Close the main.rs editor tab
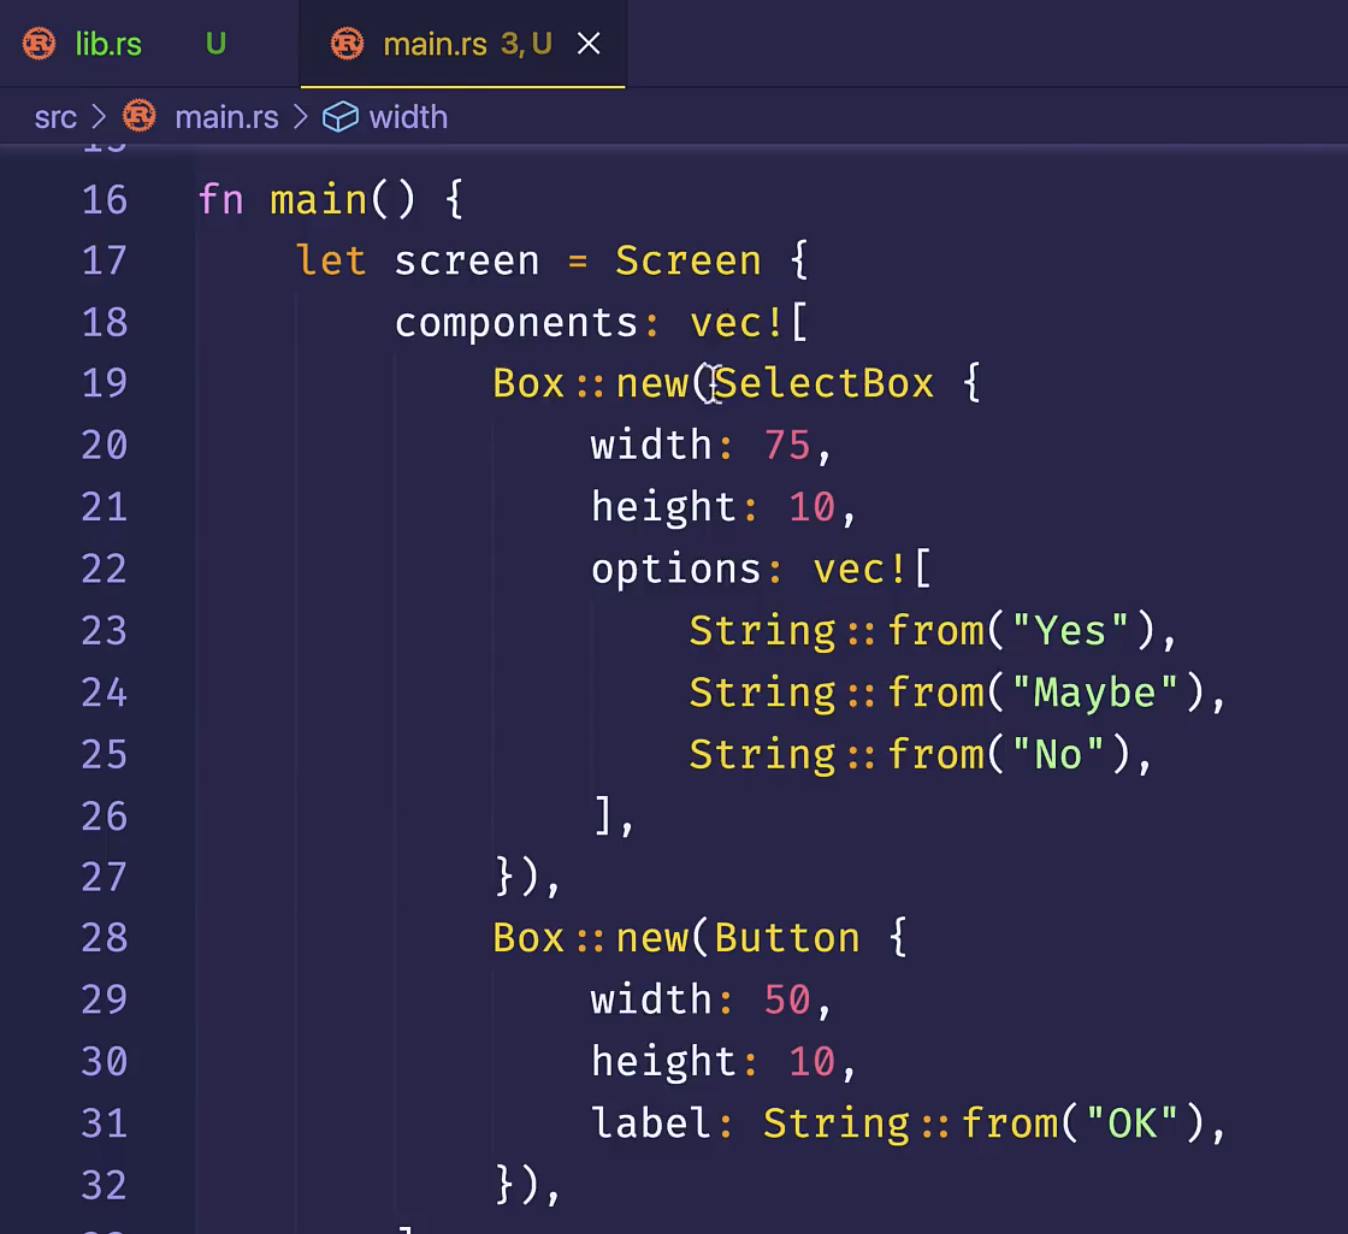 tap(589, 44)
